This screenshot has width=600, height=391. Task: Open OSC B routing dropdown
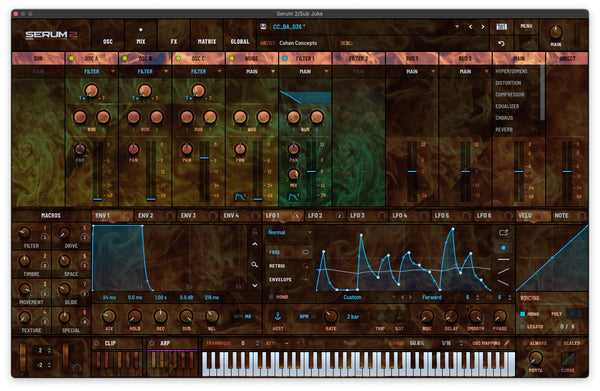point(145,72)
